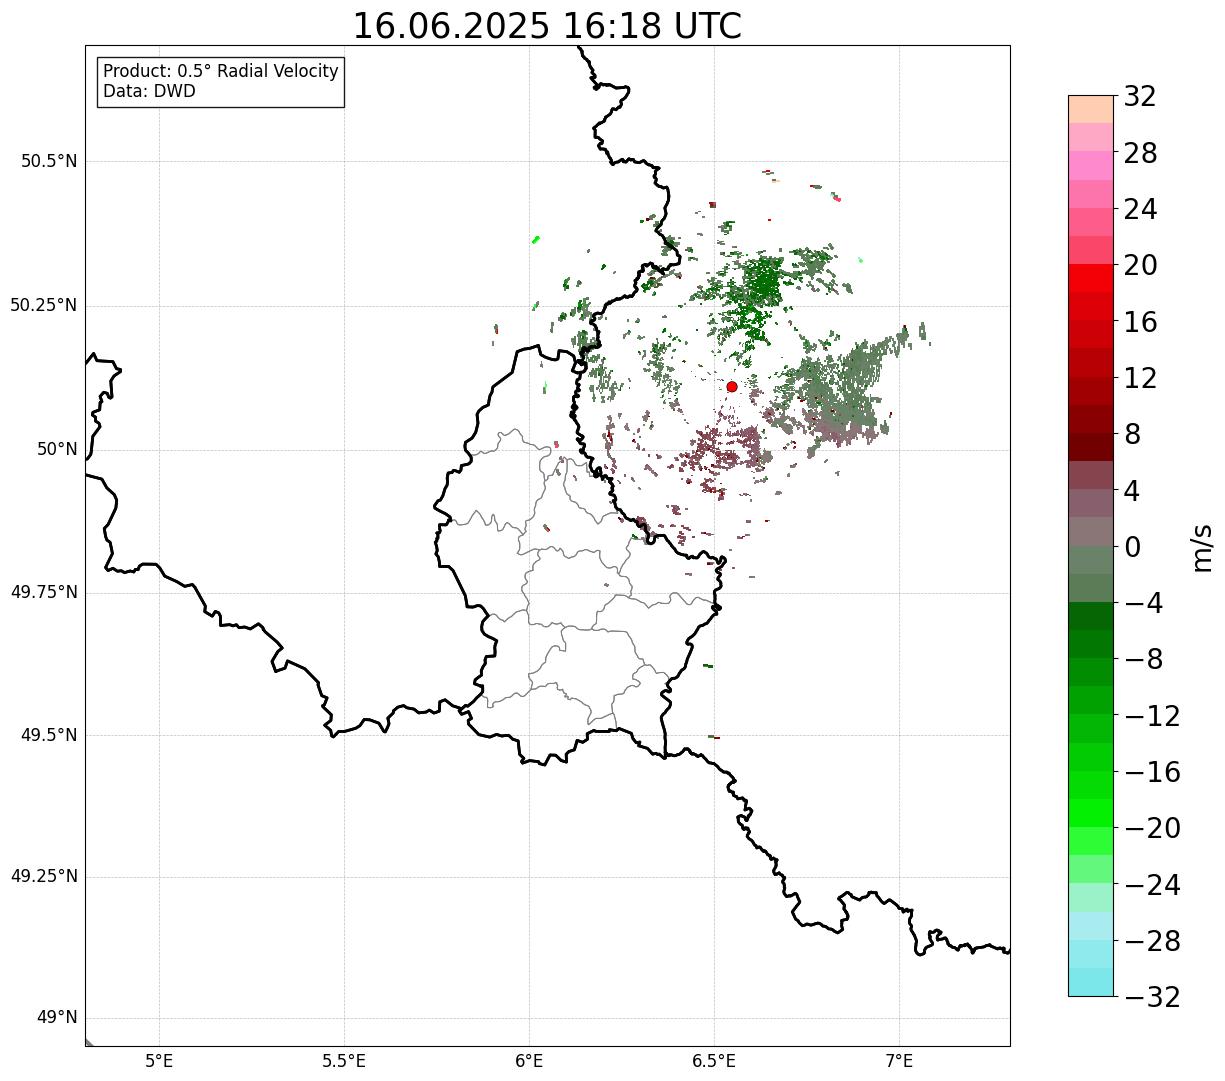Select the colorbar label 8

pos(1132,435)
